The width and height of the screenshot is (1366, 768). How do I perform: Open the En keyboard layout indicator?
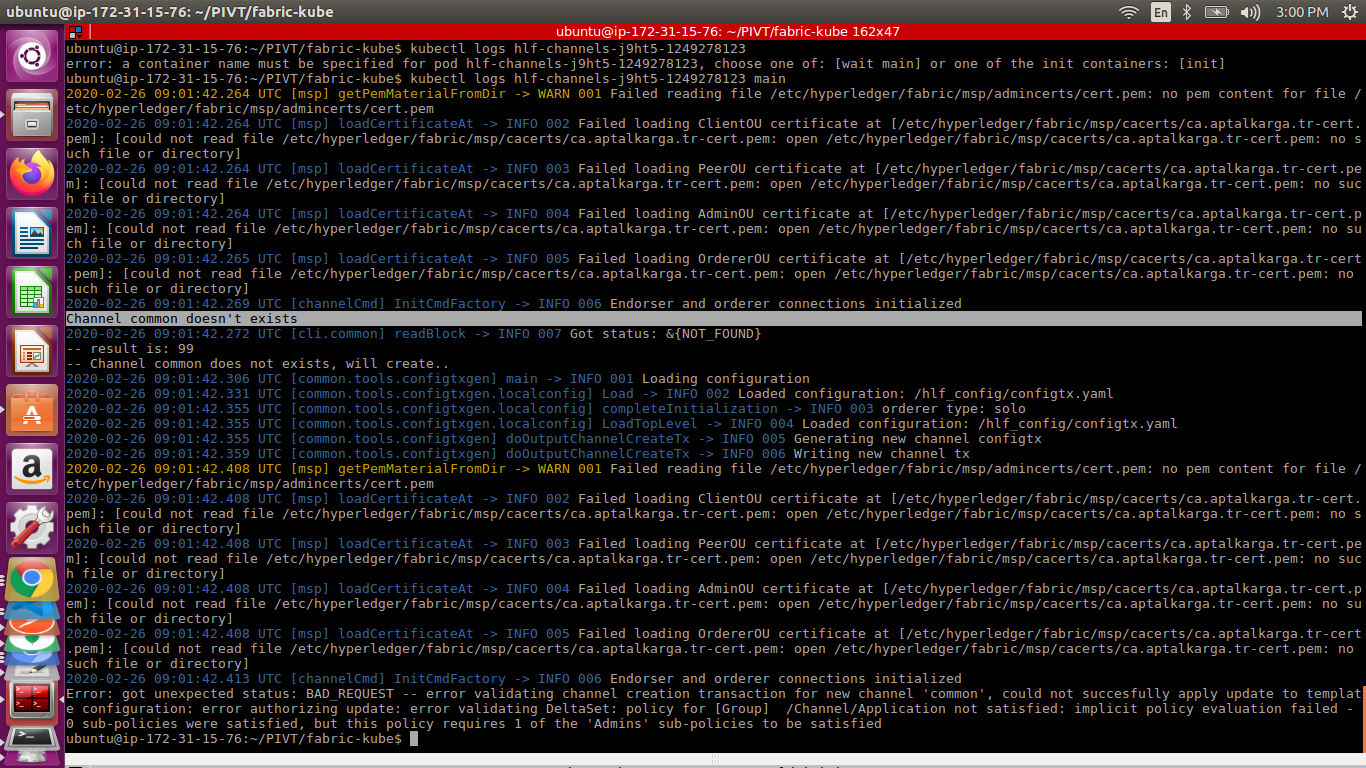pyautogui.click(x=1160, y=12)
